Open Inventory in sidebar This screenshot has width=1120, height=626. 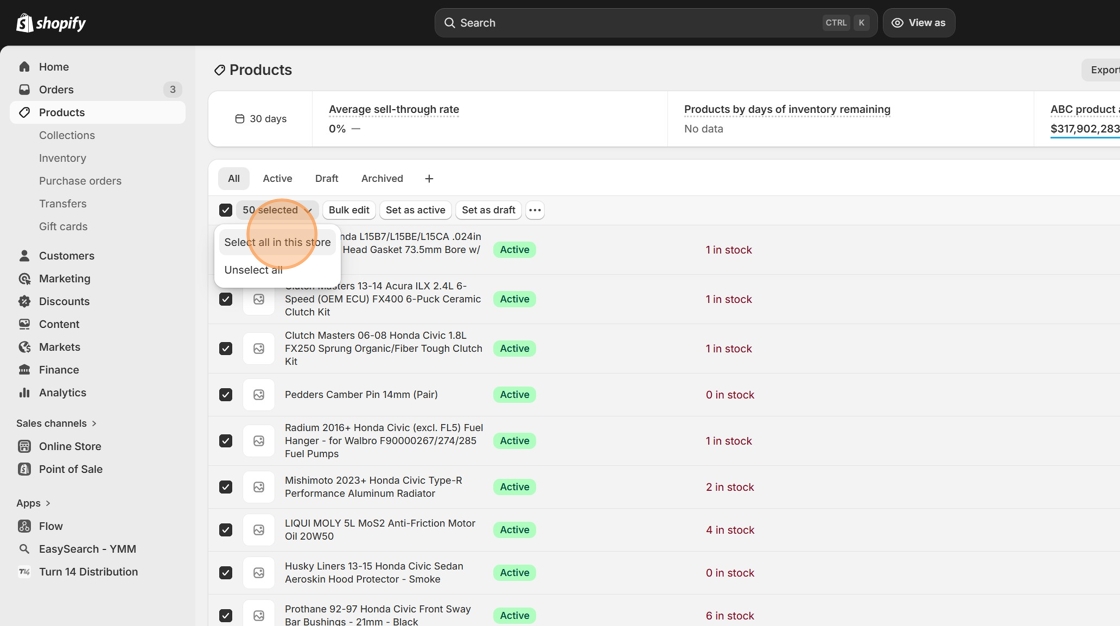[x=62, y=158]
